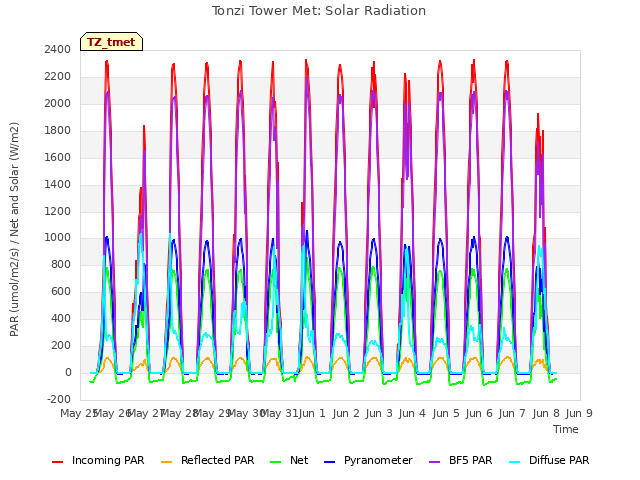Click the Jun 4 x-axis date label
The image size is (640, 480).
click(x=412, y=413)
